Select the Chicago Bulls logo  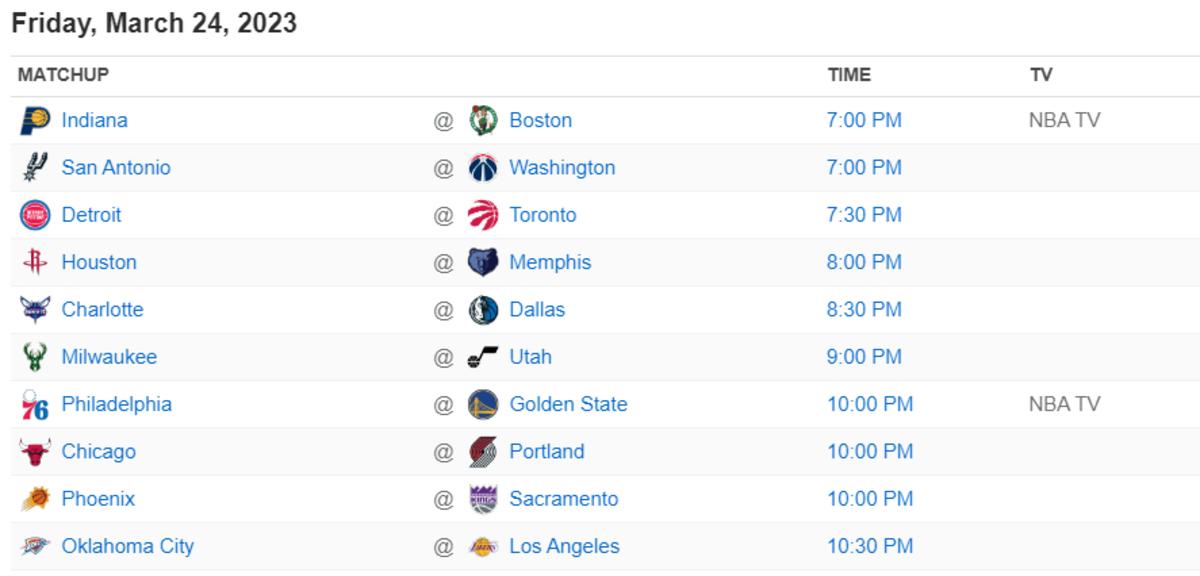(x=35, y=451)
